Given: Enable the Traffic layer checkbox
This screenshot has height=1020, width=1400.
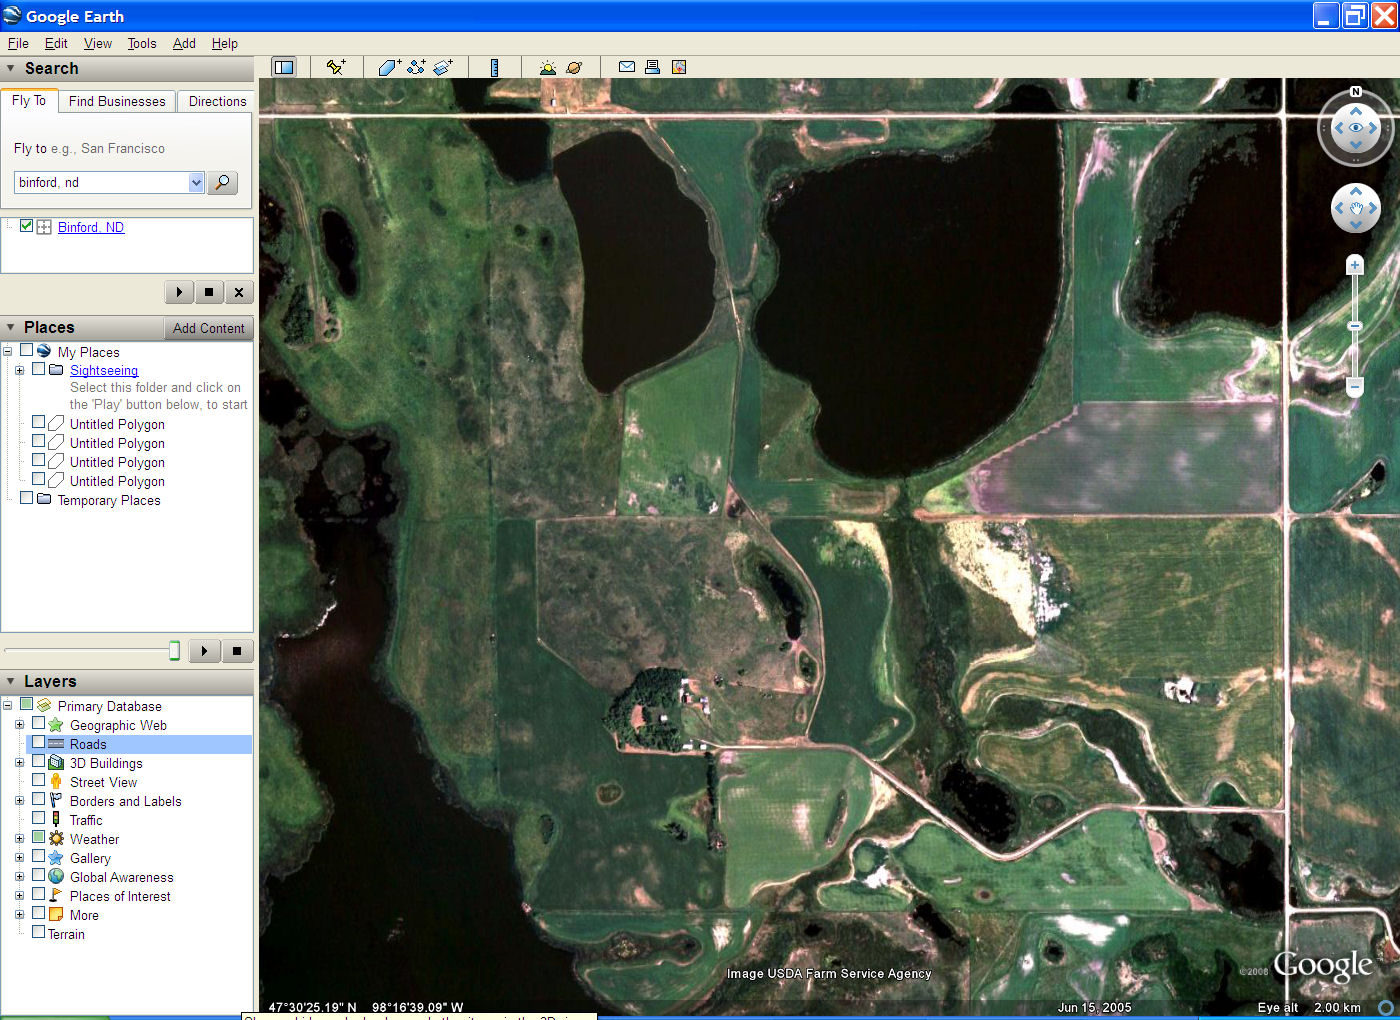Looking at the screenshot, I should click(x=38, y=818).
